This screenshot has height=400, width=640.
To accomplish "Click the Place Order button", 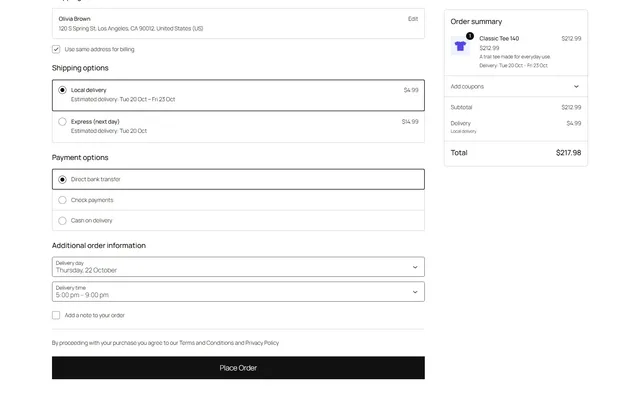I will (x=238, y=368).
